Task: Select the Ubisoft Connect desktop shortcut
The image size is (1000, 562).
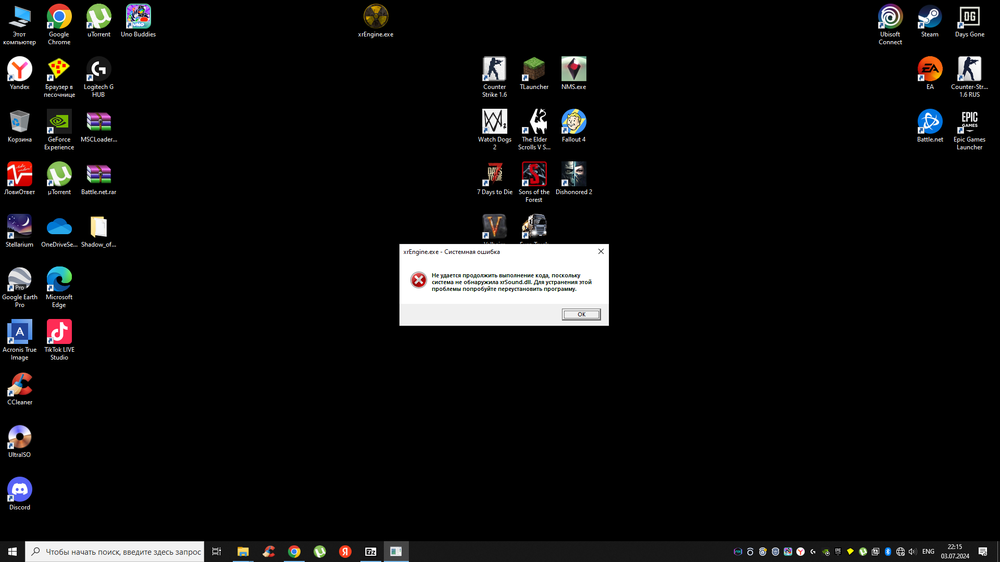Action: click(890, 25)
